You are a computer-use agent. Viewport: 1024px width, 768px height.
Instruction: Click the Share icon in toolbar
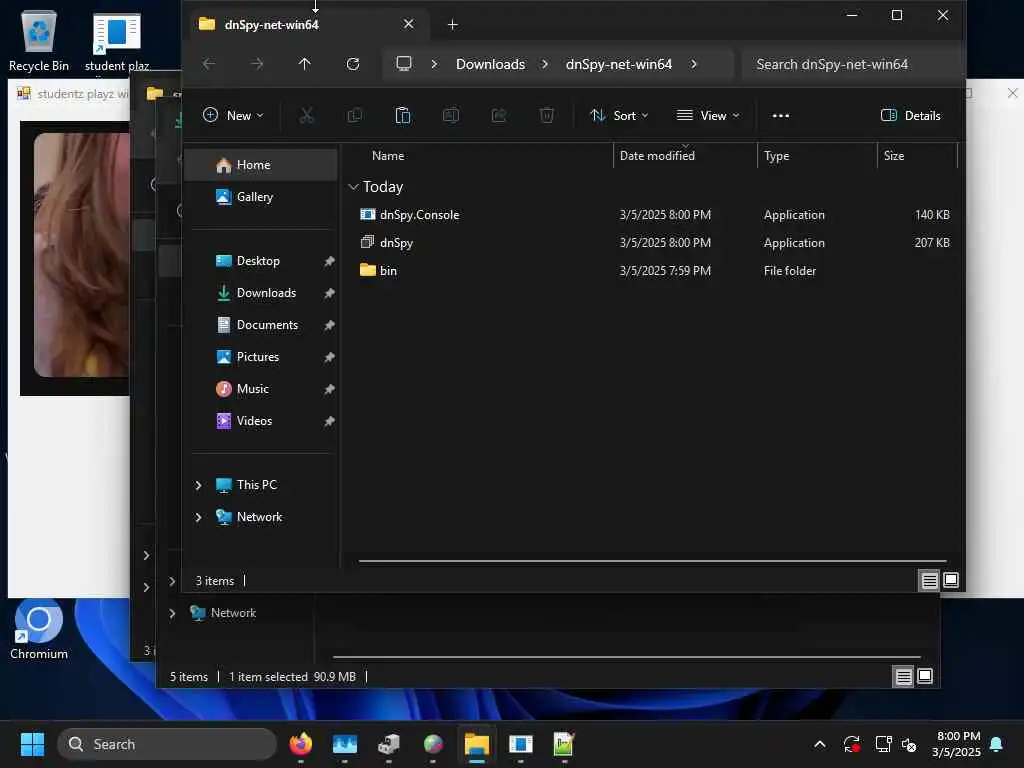click(x=499, y=116)
